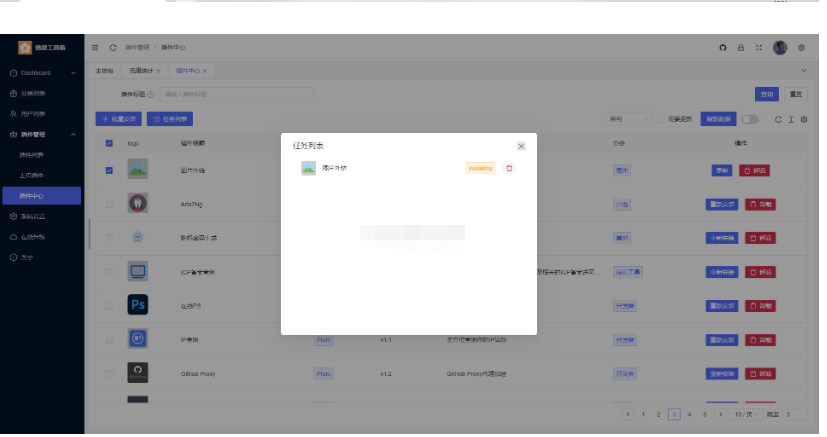This screenshot has width=827, height=437.
Task: Toggle the select-all checkbox in table header
Action: tap(109, 143)
